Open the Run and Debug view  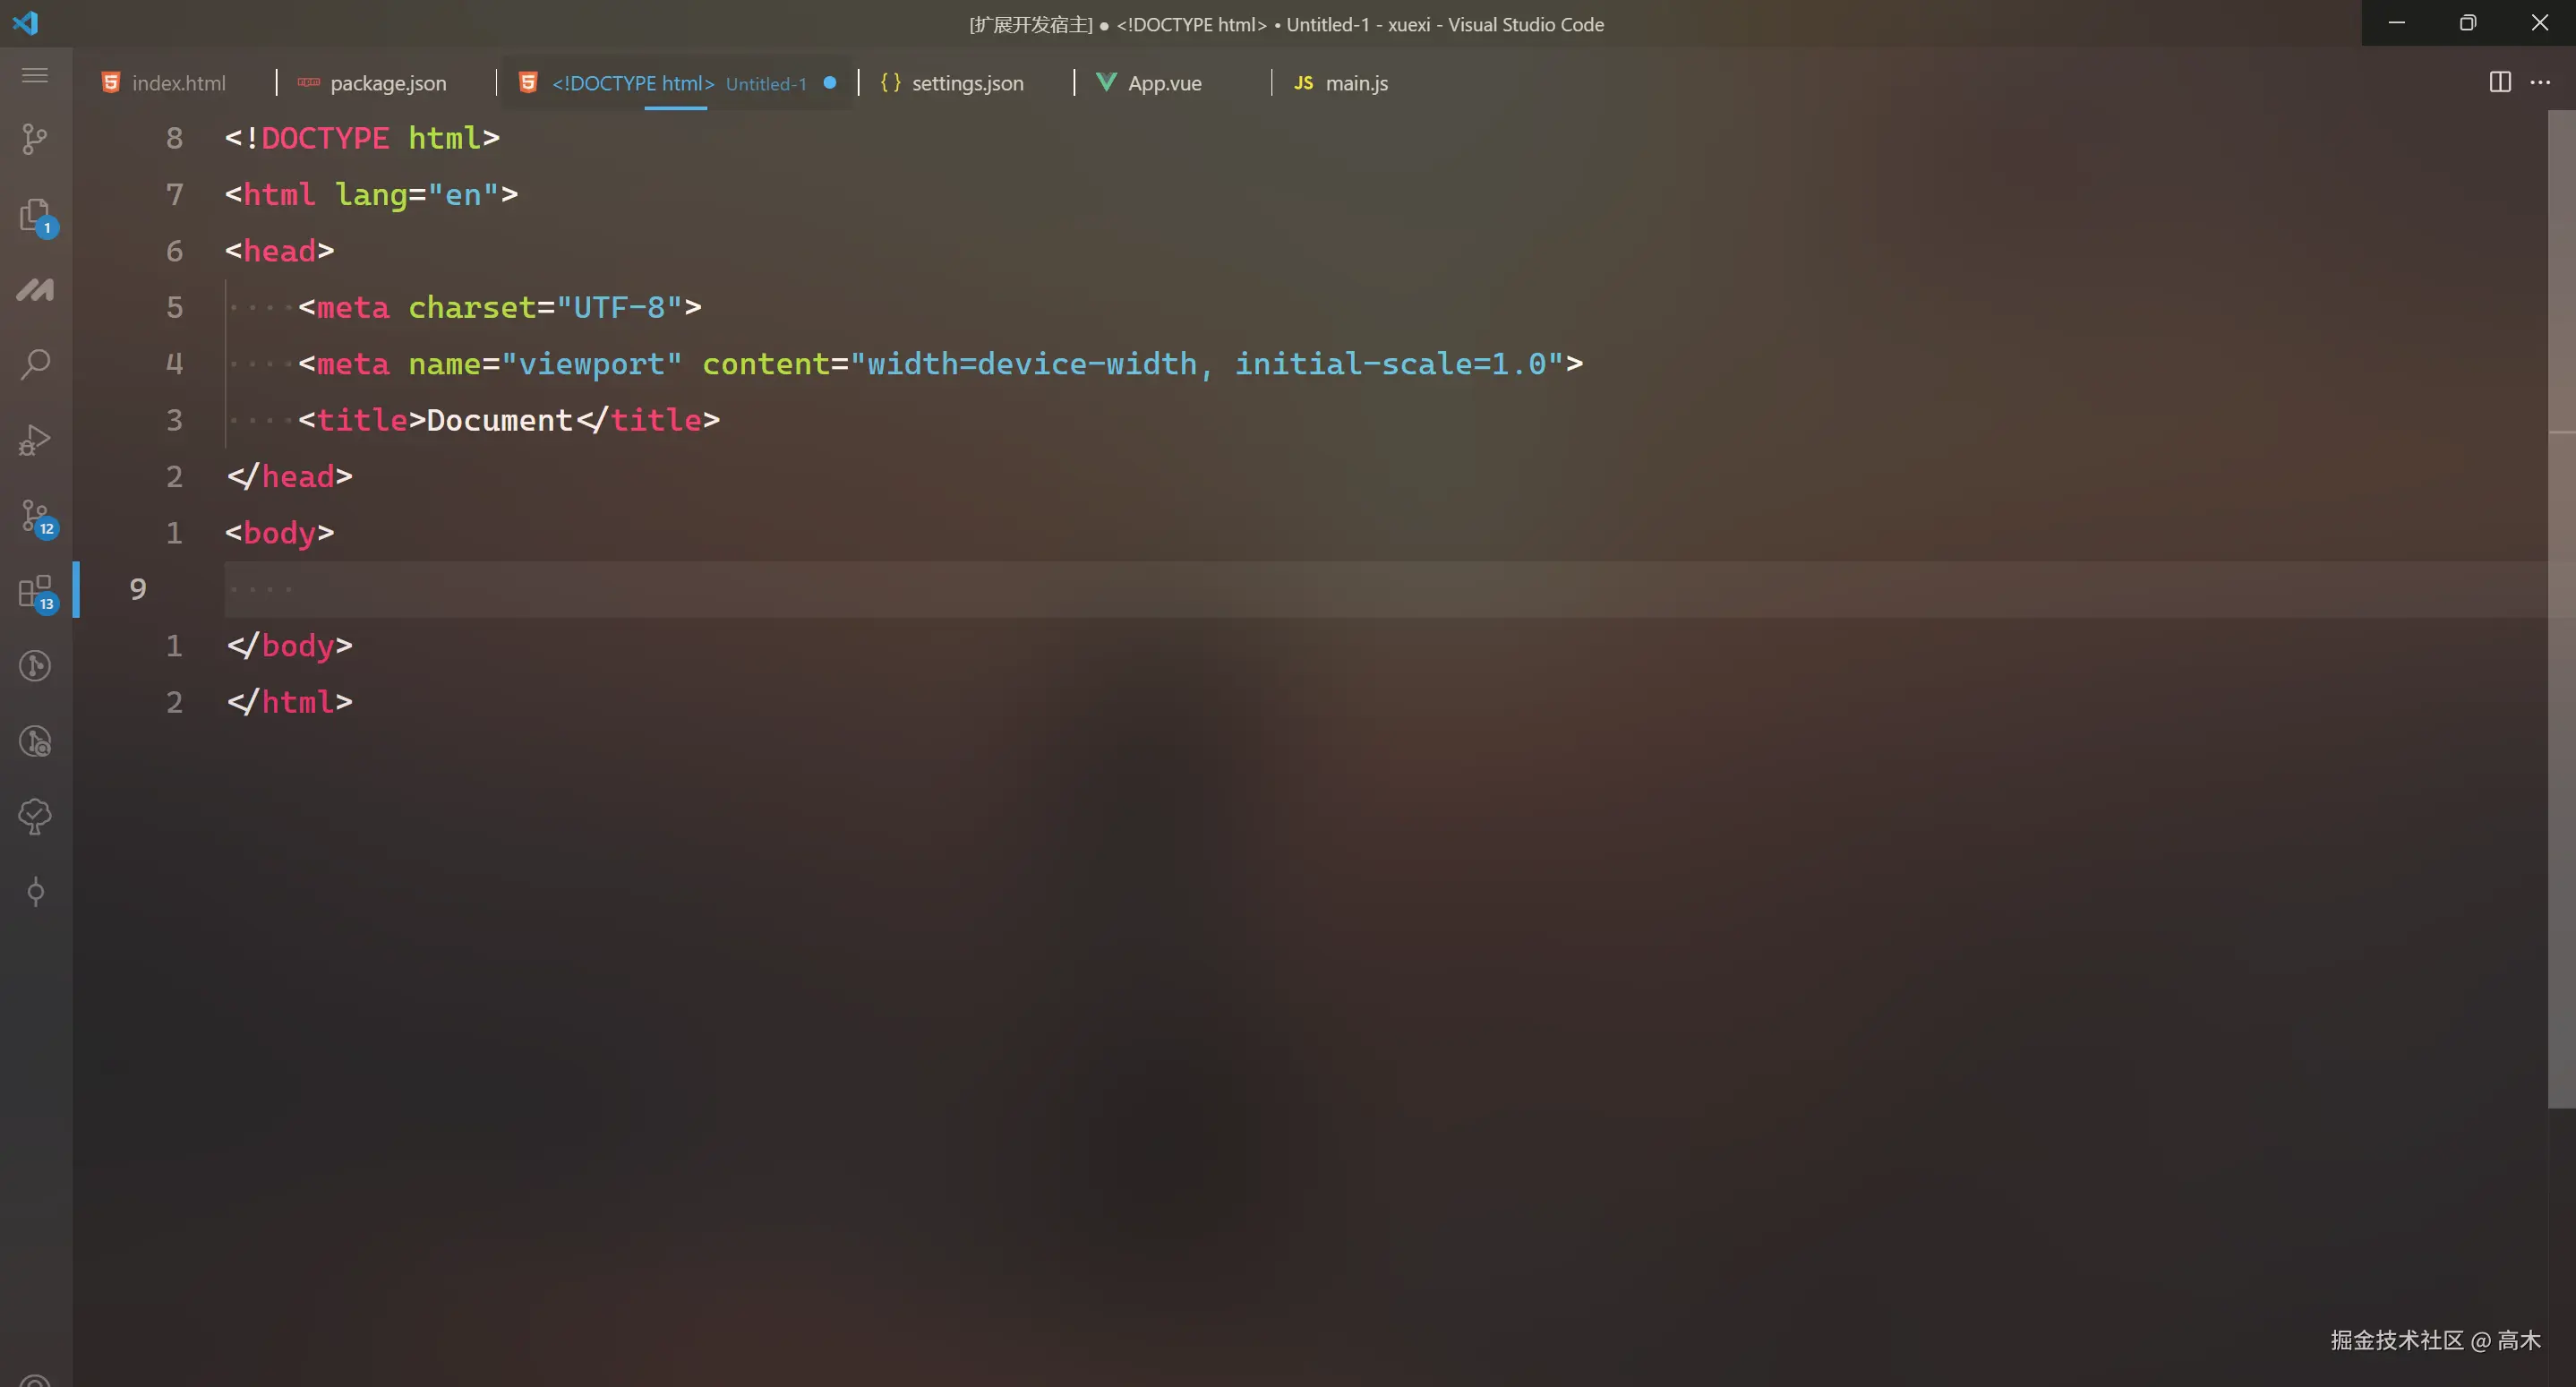coord(35,440)
